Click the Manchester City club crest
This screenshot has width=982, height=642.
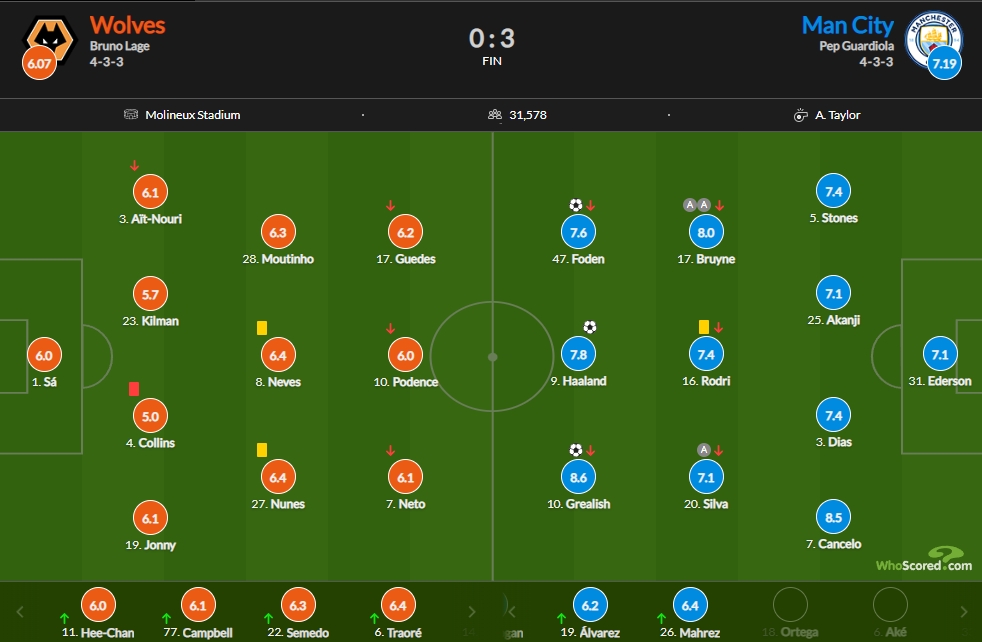(933, 39)
